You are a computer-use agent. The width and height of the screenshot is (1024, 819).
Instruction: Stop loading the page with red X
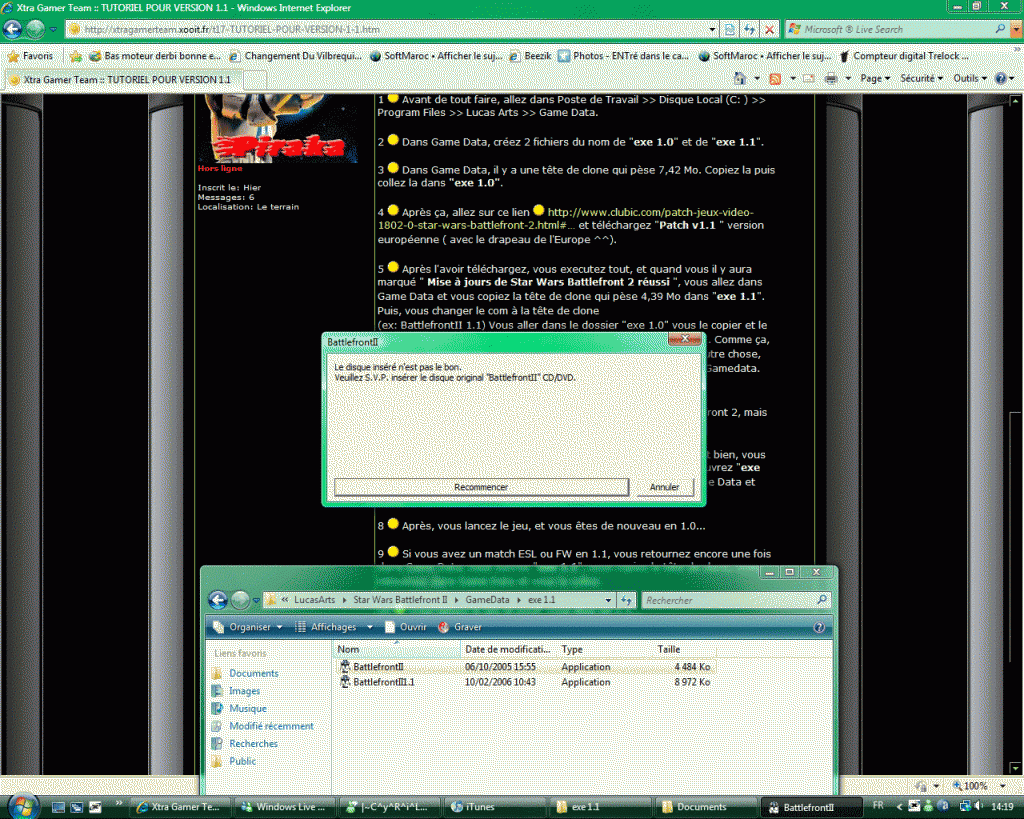coord(769,29)
